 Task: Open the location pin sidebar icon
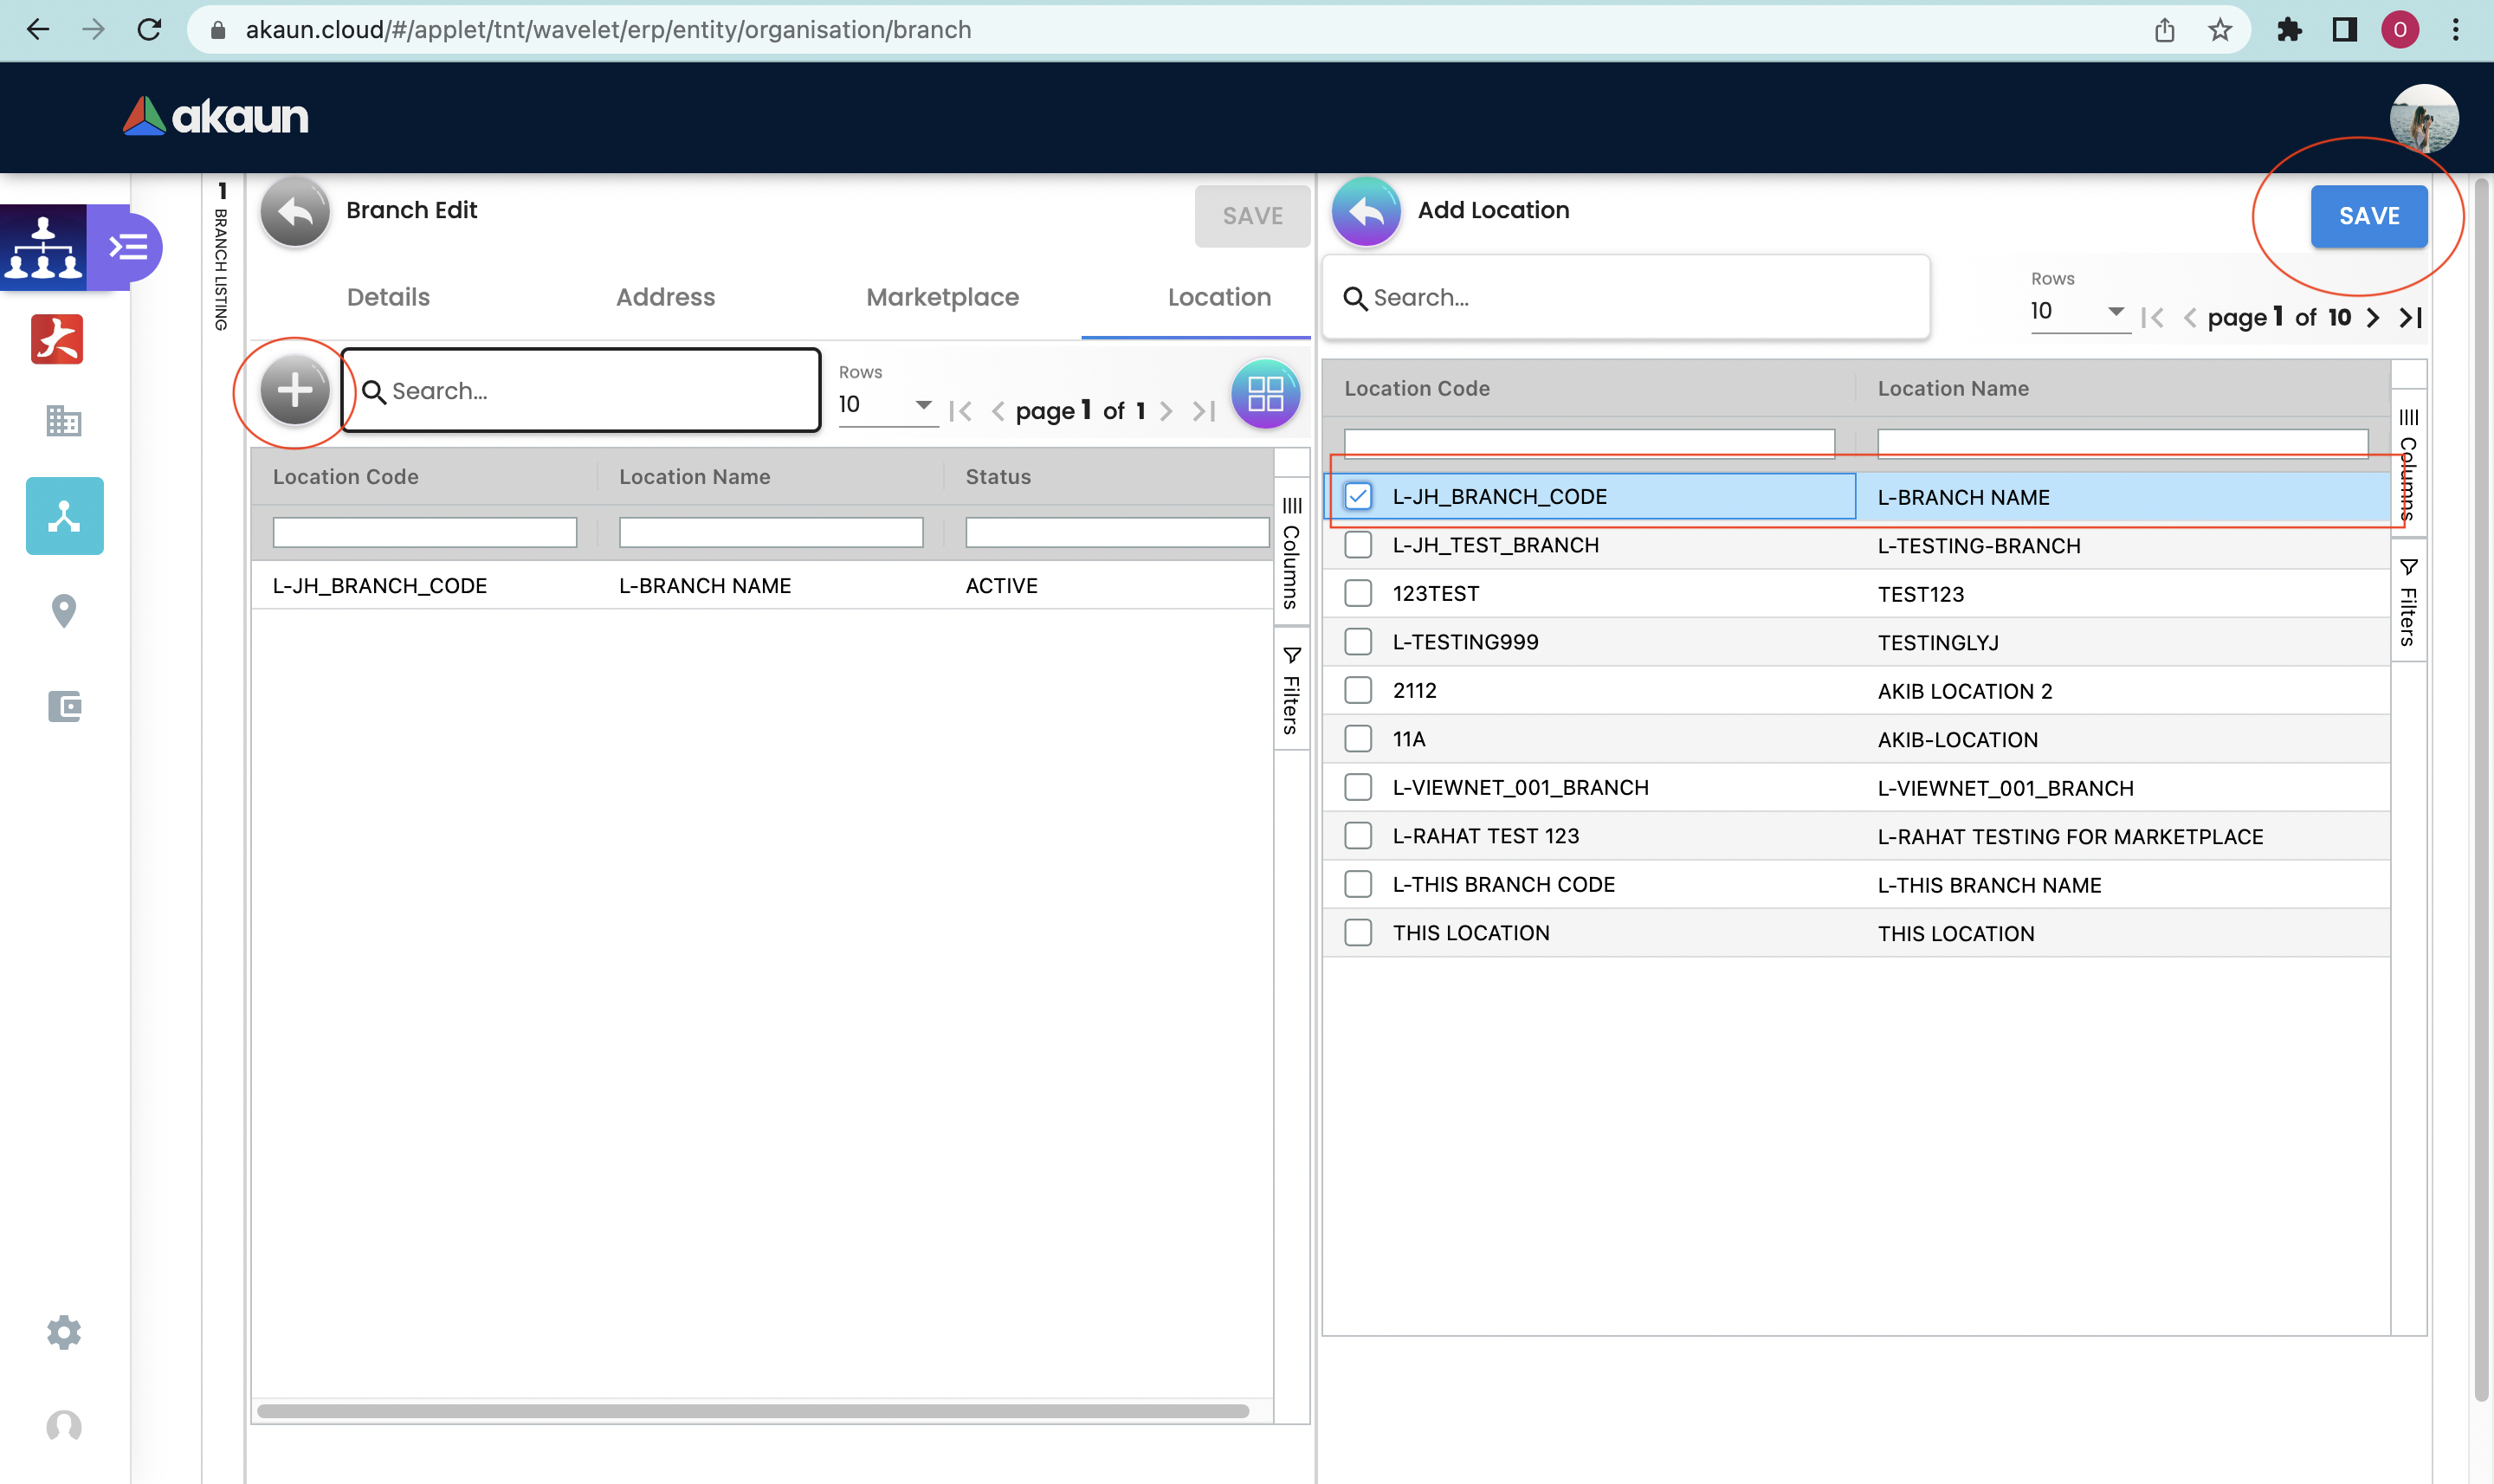click(x=64, y=610)
